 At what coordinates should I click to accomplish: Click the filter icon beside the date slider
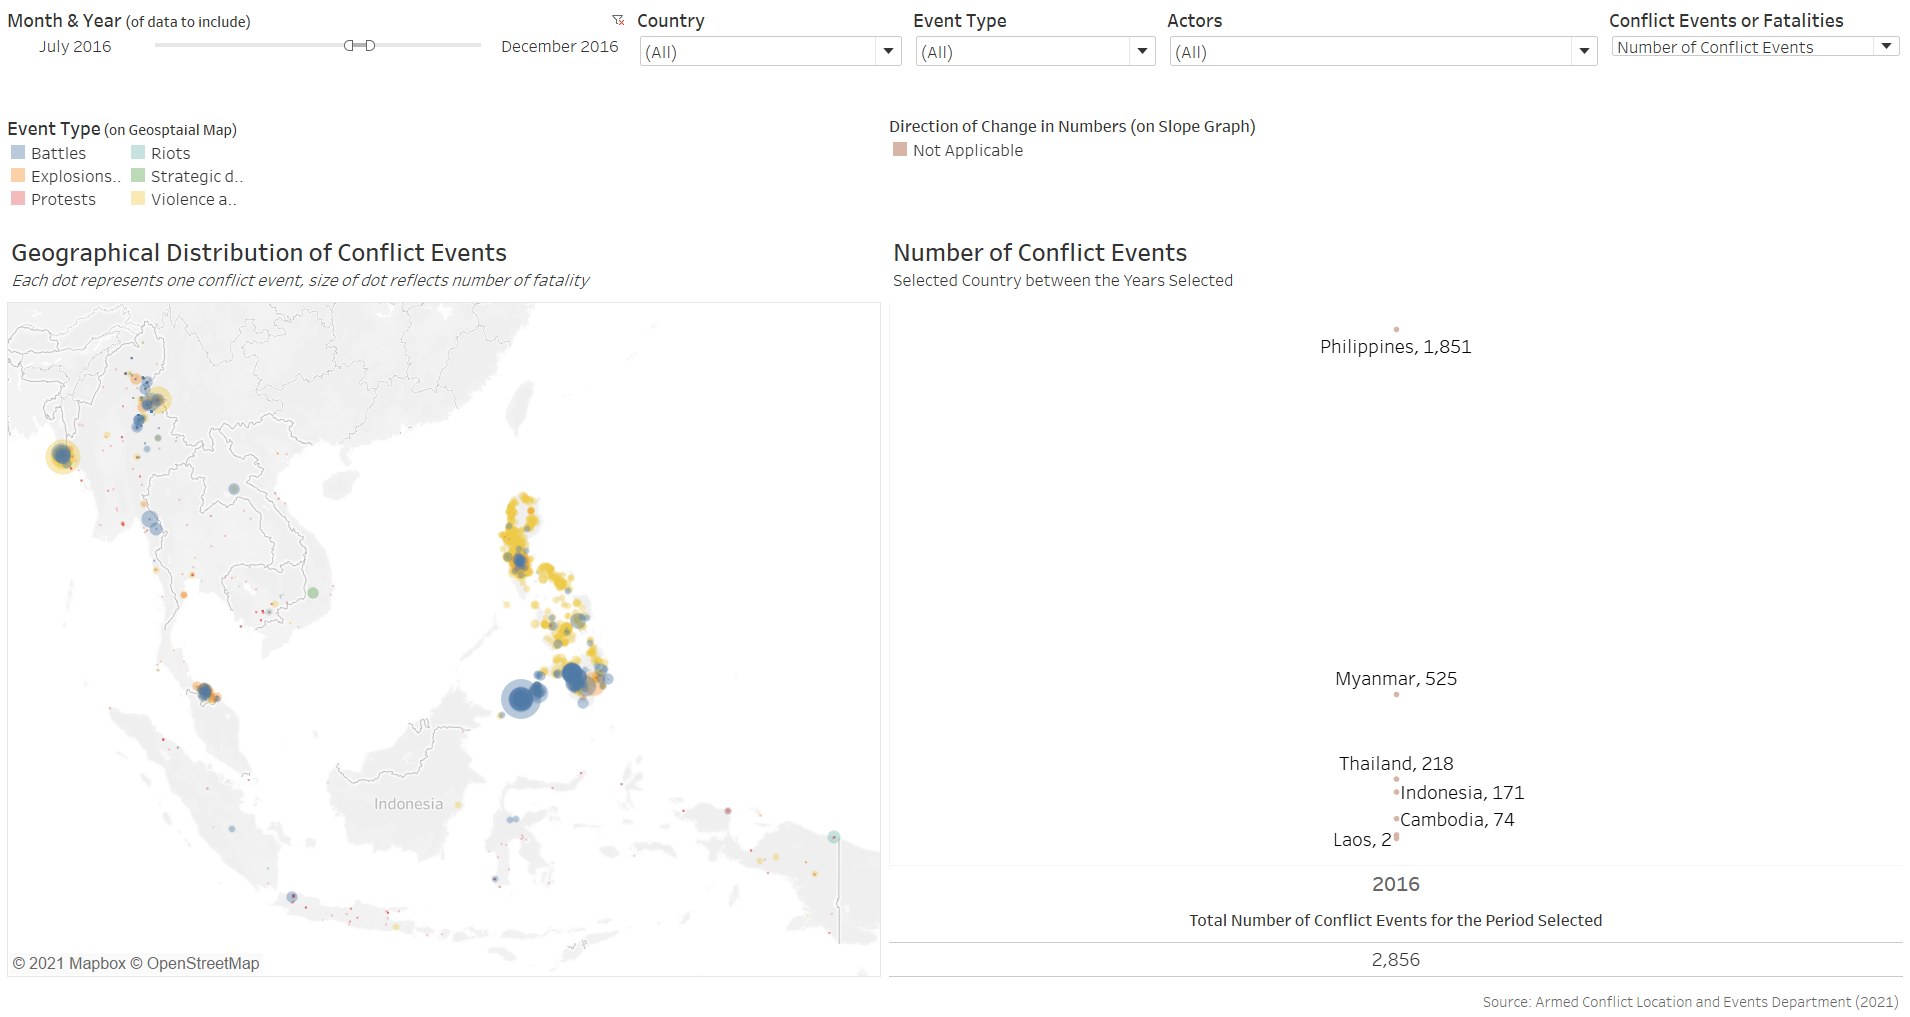(x=618, y=20)
